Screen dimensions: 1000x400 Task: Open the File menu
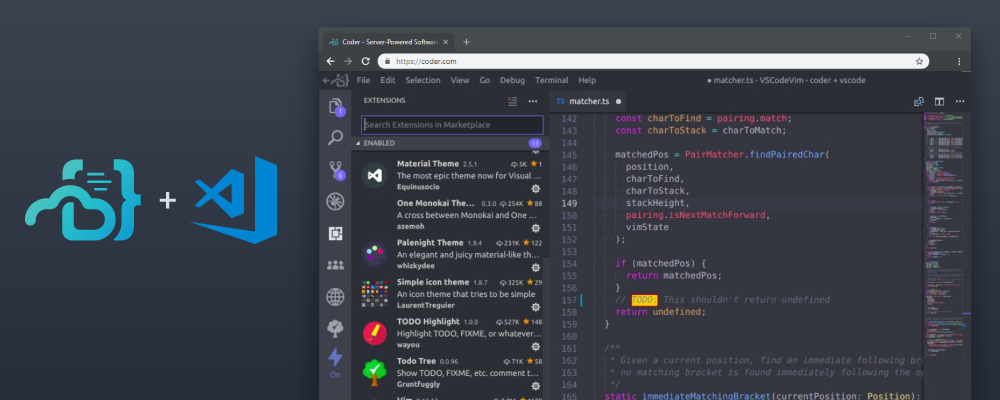[364, 80]
